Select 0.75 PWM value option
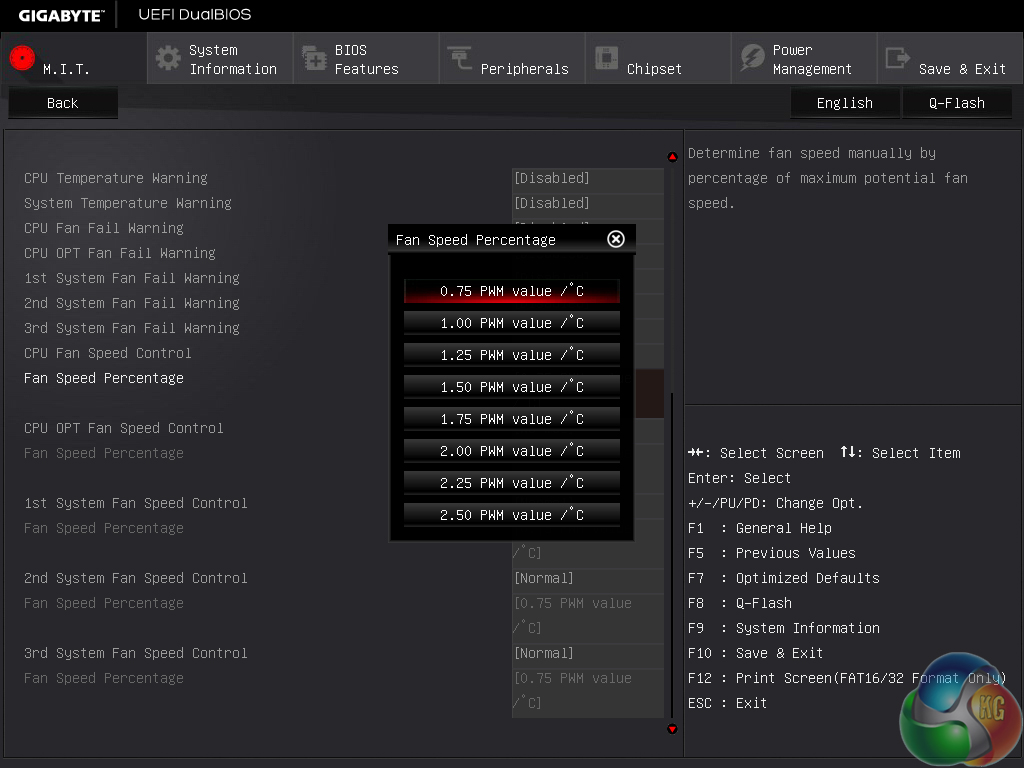1024x768 pixels. 511,291
